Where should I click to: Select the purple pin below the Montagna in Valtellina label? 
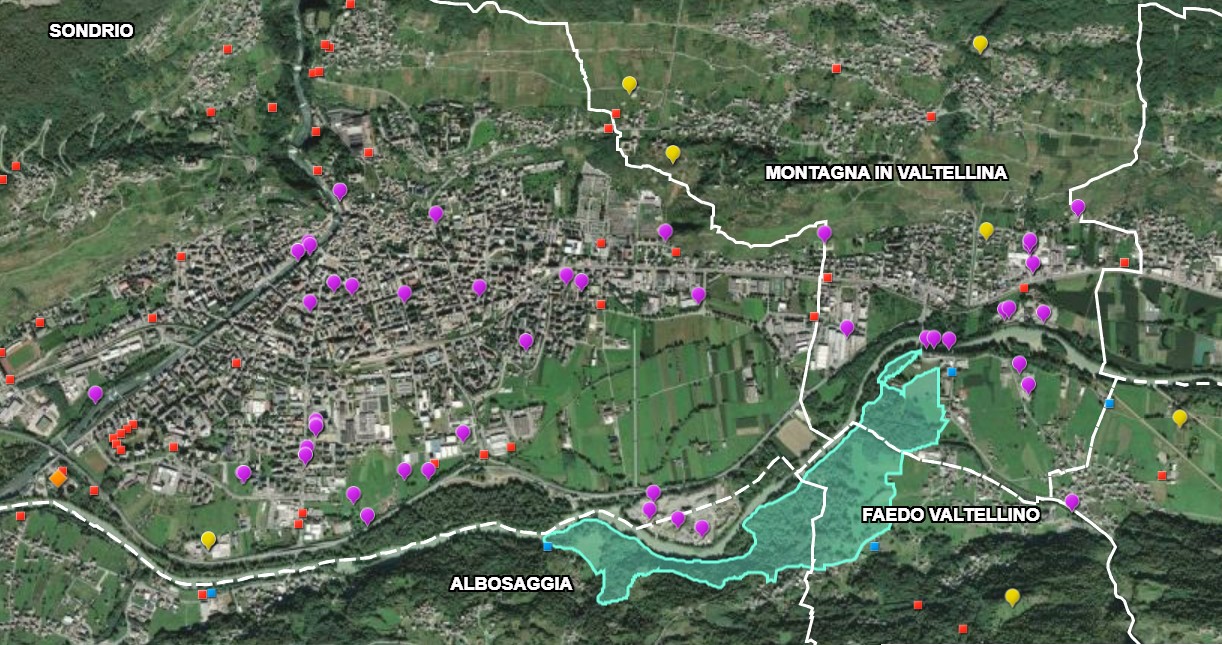[824, 232]
